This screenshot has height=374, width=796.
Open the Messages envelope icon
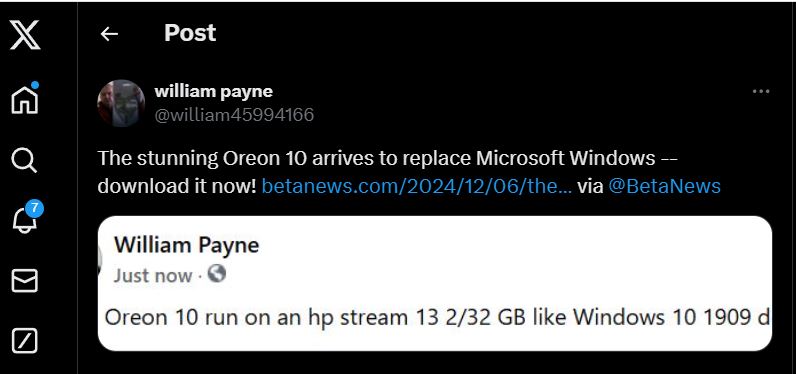24,281
